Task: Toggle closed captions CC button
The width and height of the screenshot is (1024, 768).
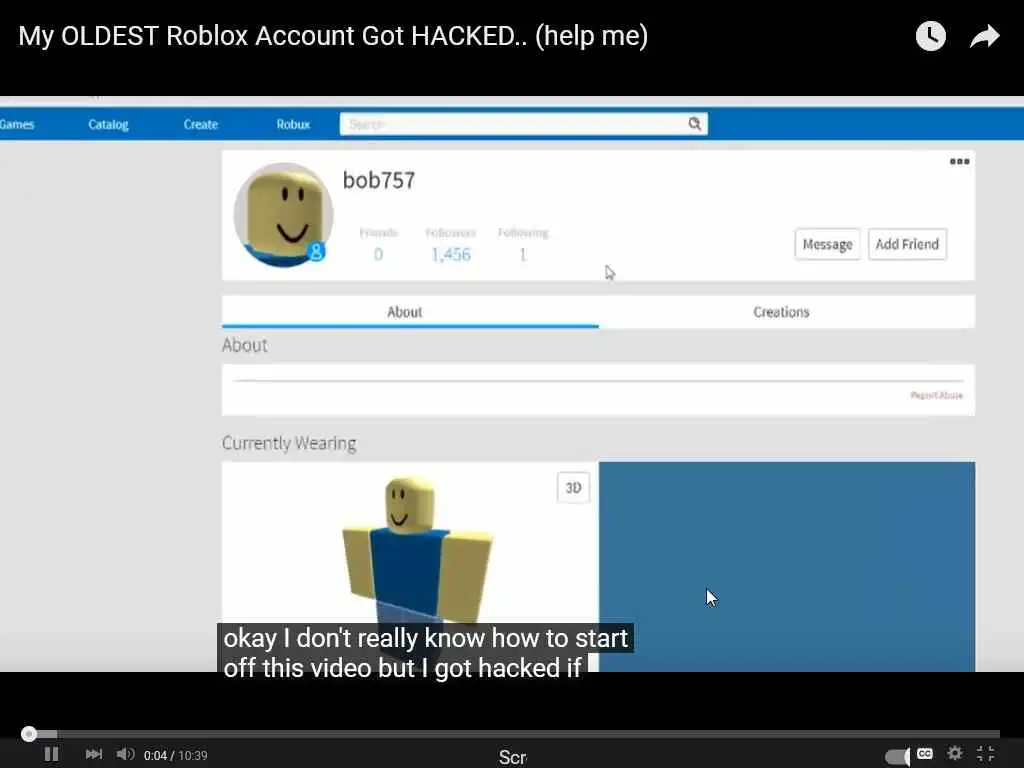Action: click(925, 754)
